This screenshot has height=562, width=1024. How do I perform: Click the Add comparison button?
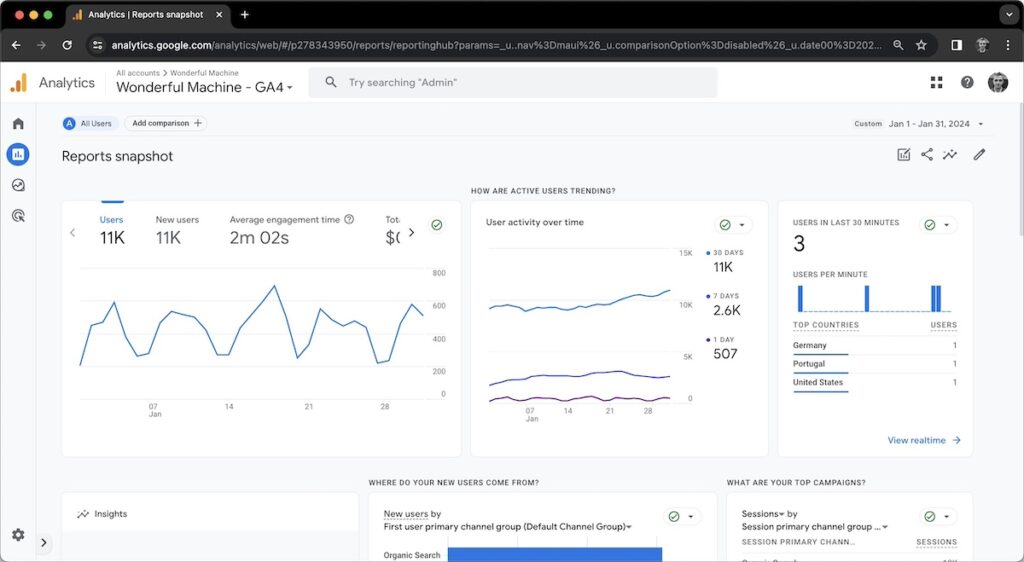[165, 123]
